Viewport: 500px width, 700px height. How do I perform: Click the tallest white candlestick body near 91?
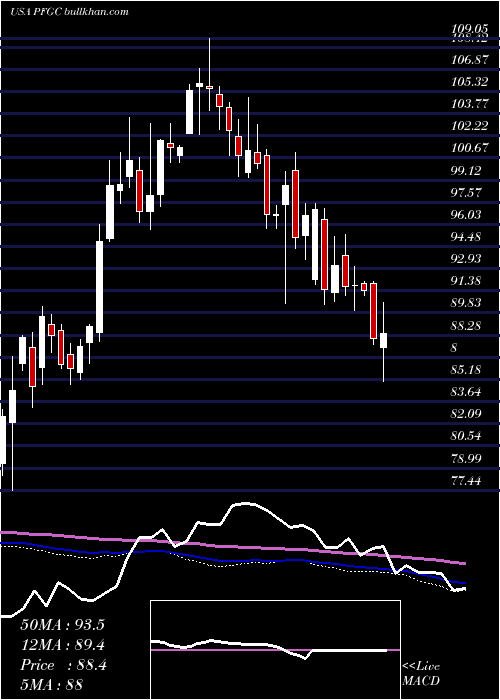click(100, 287)
